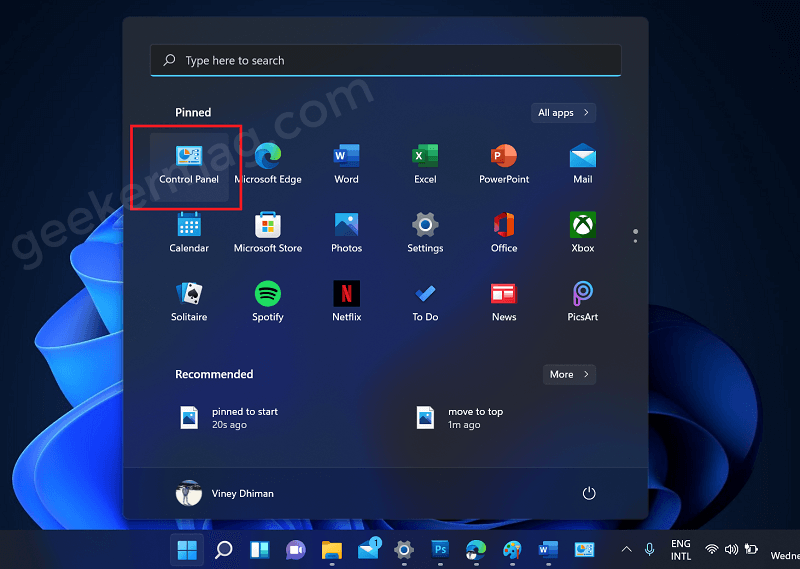
Task: Switch to Edge on the taskbar
Action: [476, 550]
